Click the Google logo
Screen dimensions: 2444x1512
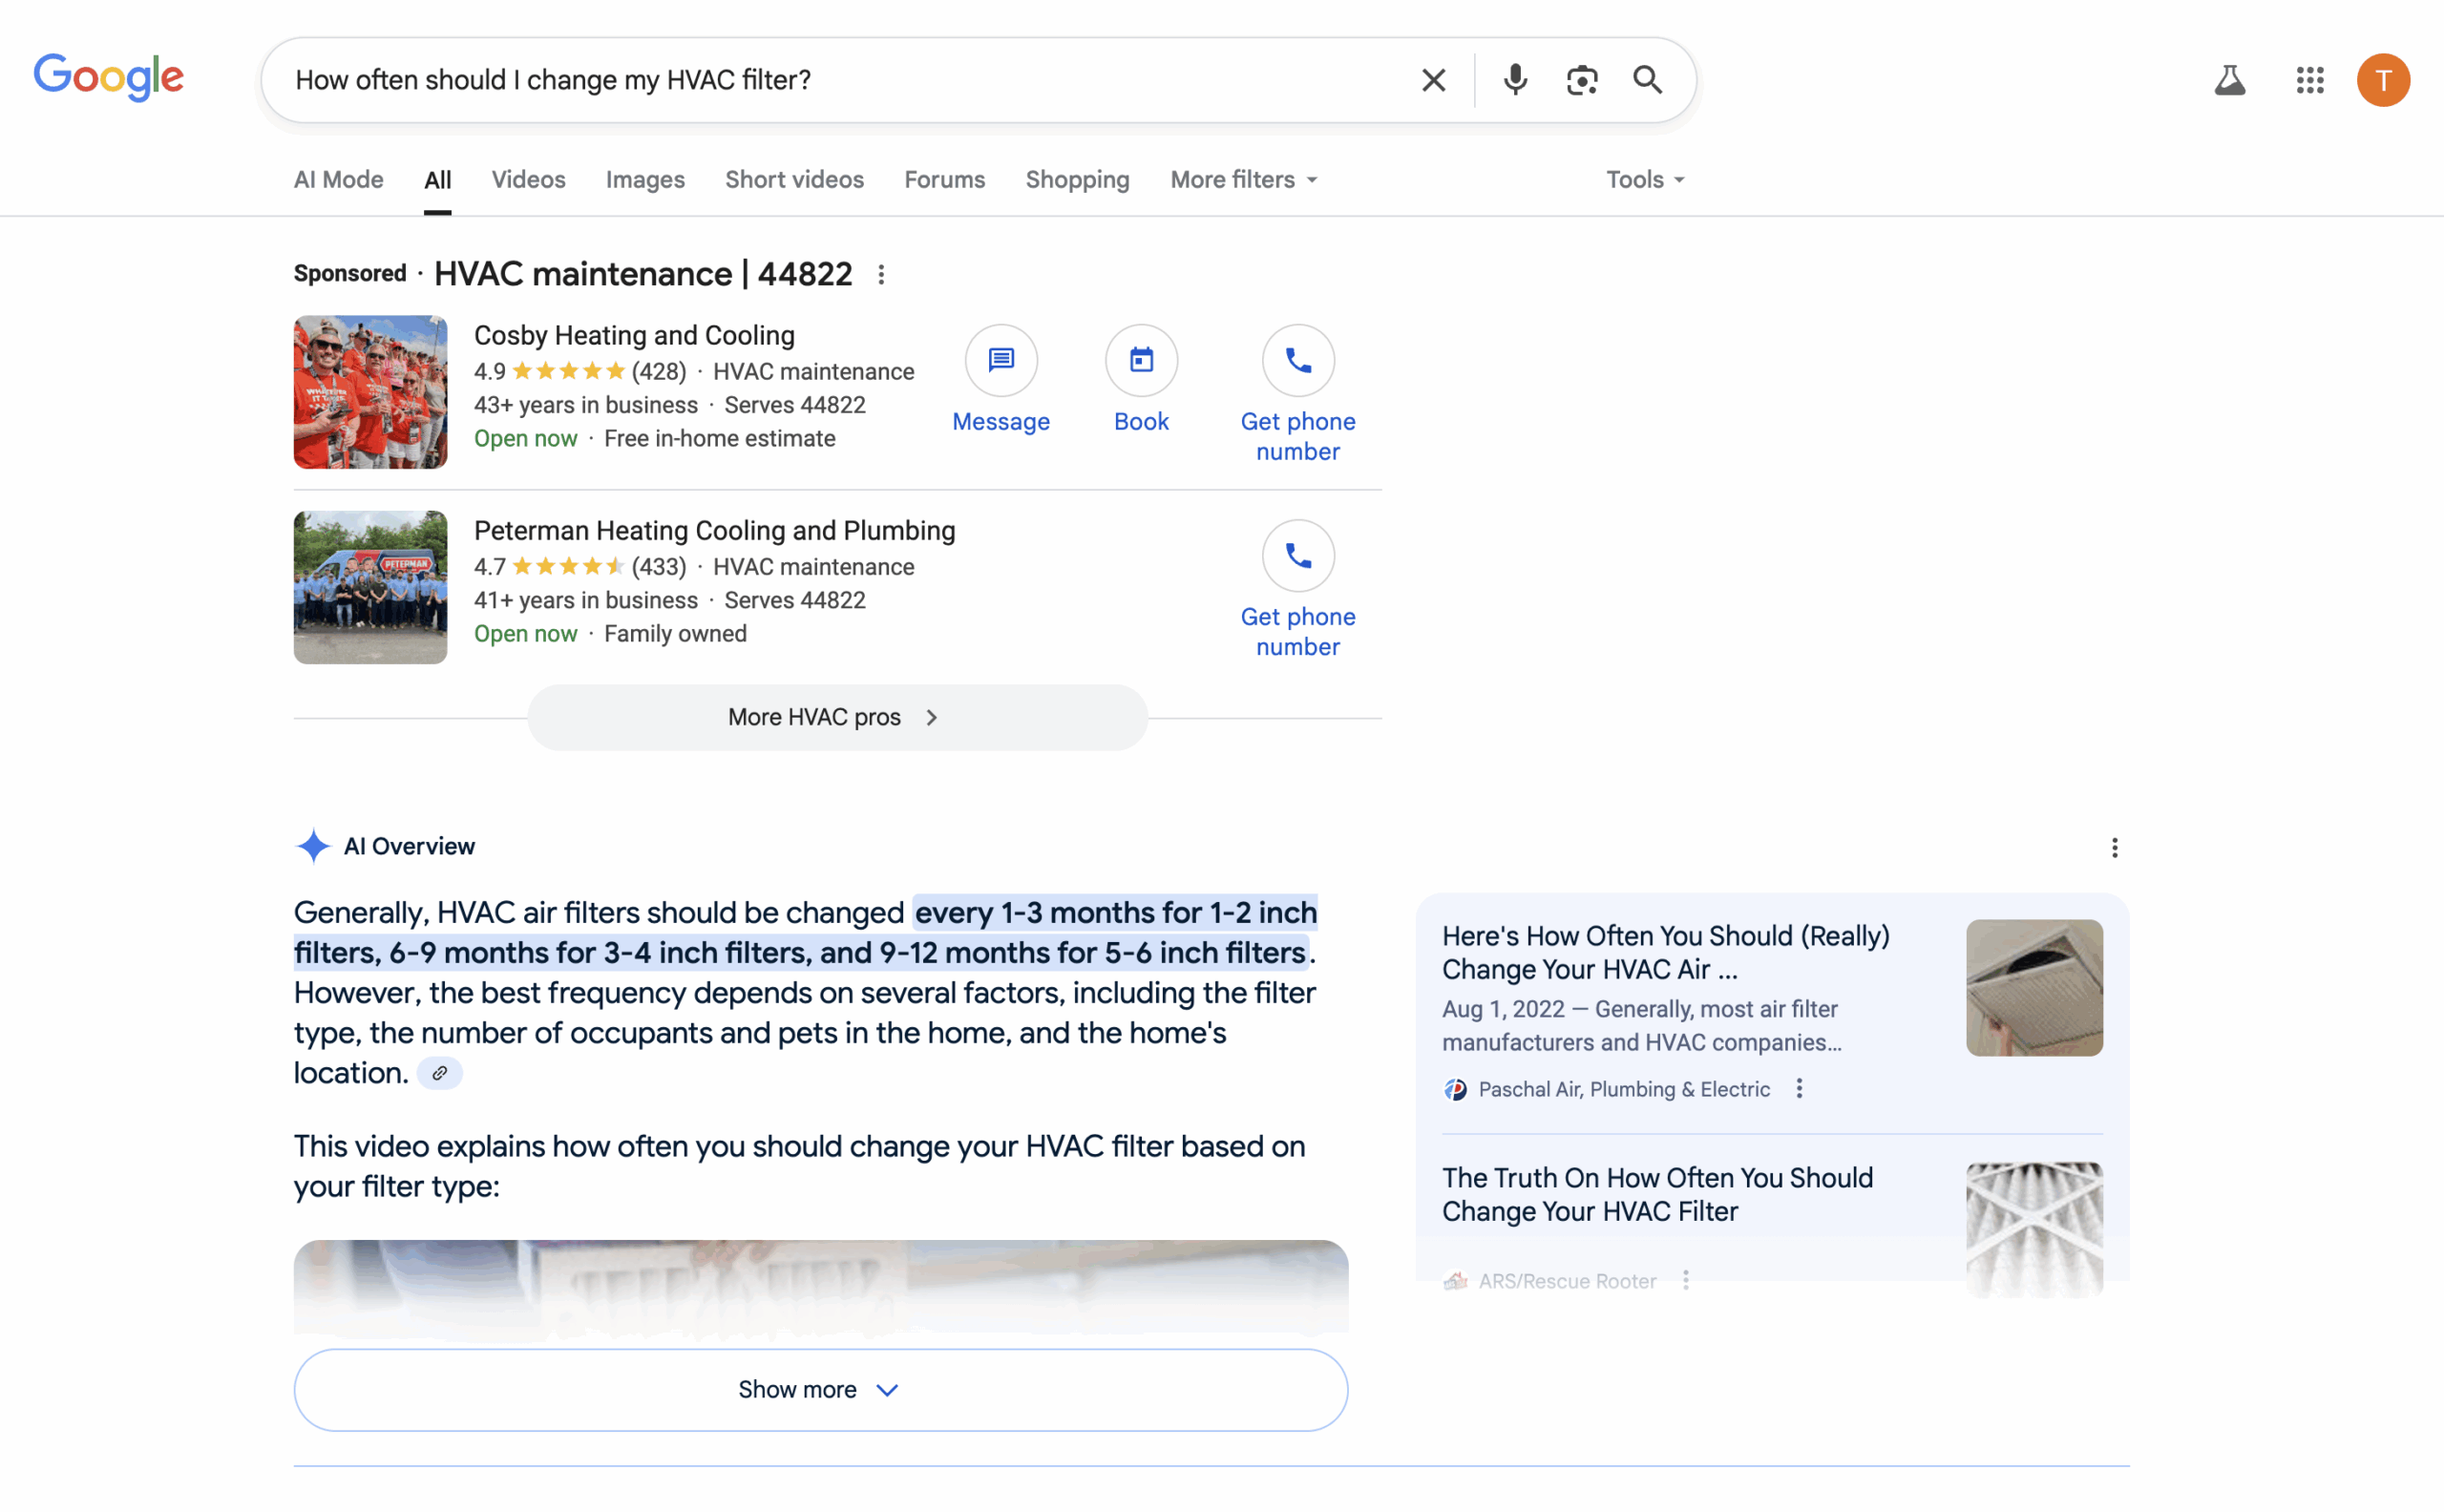[108, 77]
